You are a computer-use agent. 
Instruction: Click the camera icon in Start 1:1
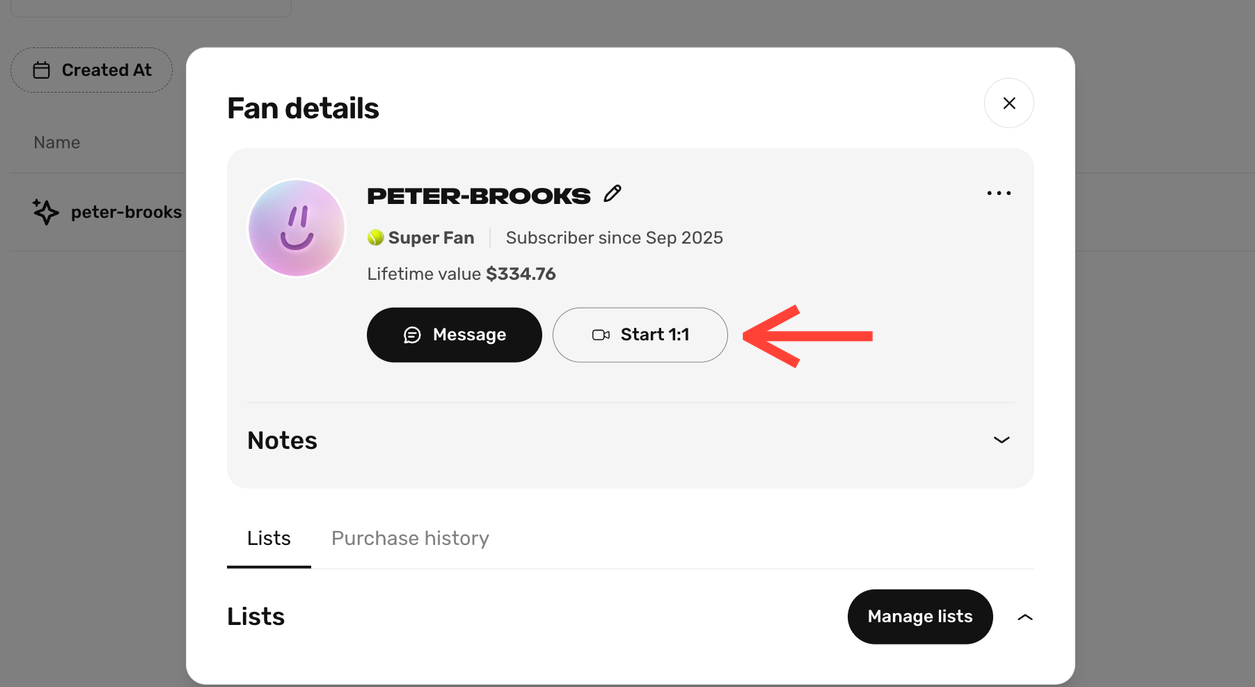[x=601, y=335]
